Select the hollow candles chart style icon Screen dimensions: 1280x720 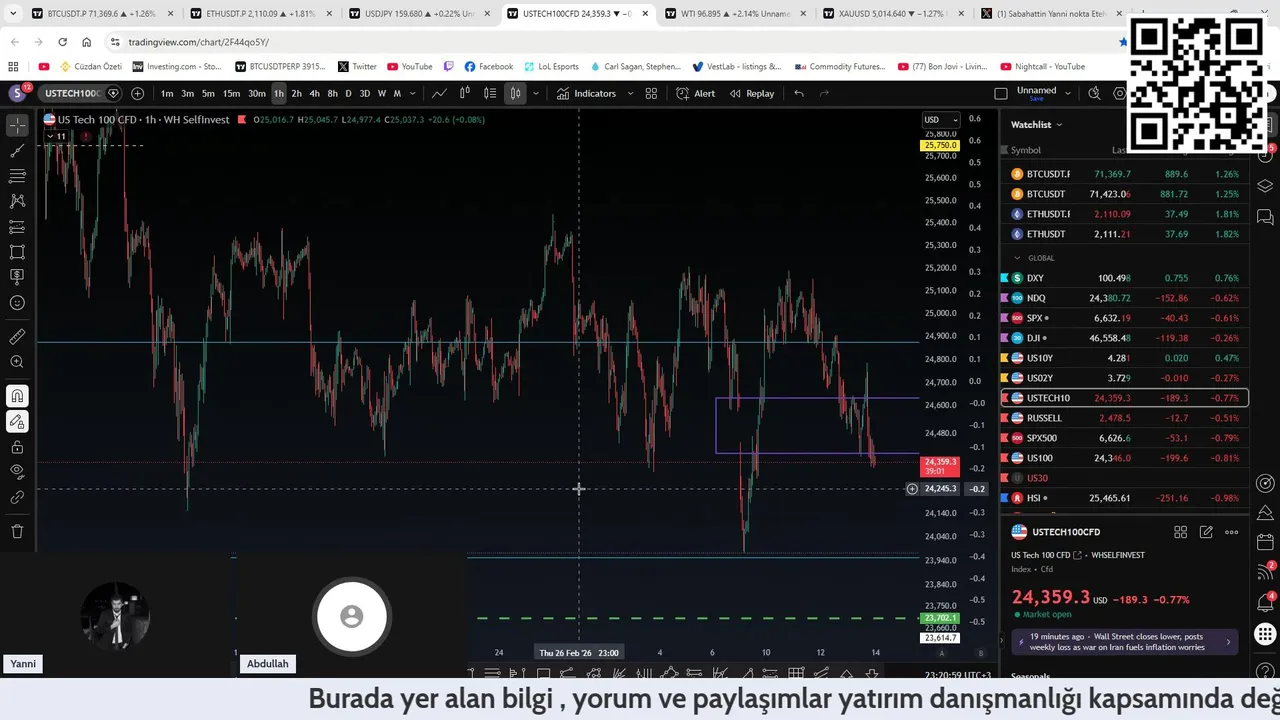pos(465,93)
